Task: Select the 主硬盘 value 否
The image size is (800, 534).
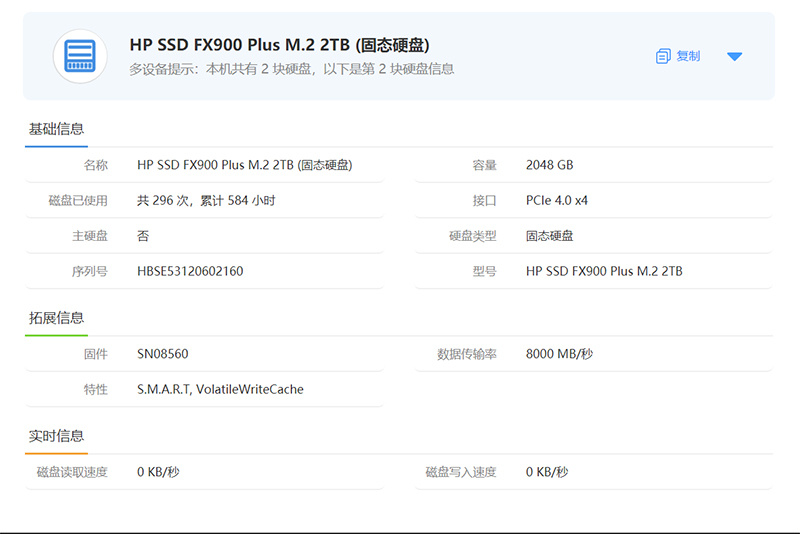Action: [143, 236]
